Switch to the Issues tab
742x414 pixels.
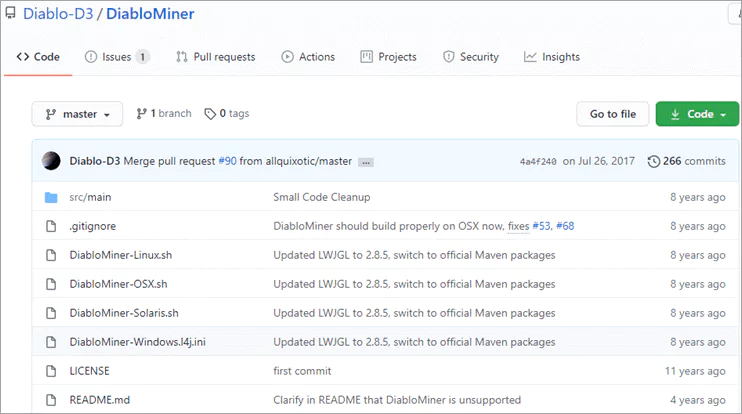pyautogui.click(x=117, y=57)
